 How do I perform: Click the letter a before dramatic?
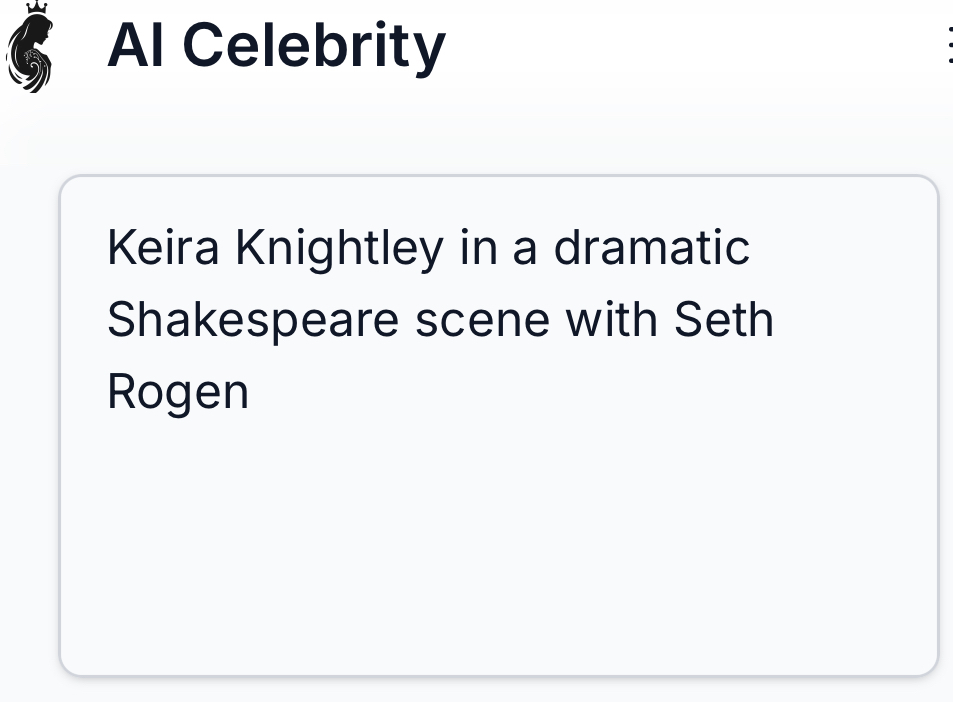[525, 252]
